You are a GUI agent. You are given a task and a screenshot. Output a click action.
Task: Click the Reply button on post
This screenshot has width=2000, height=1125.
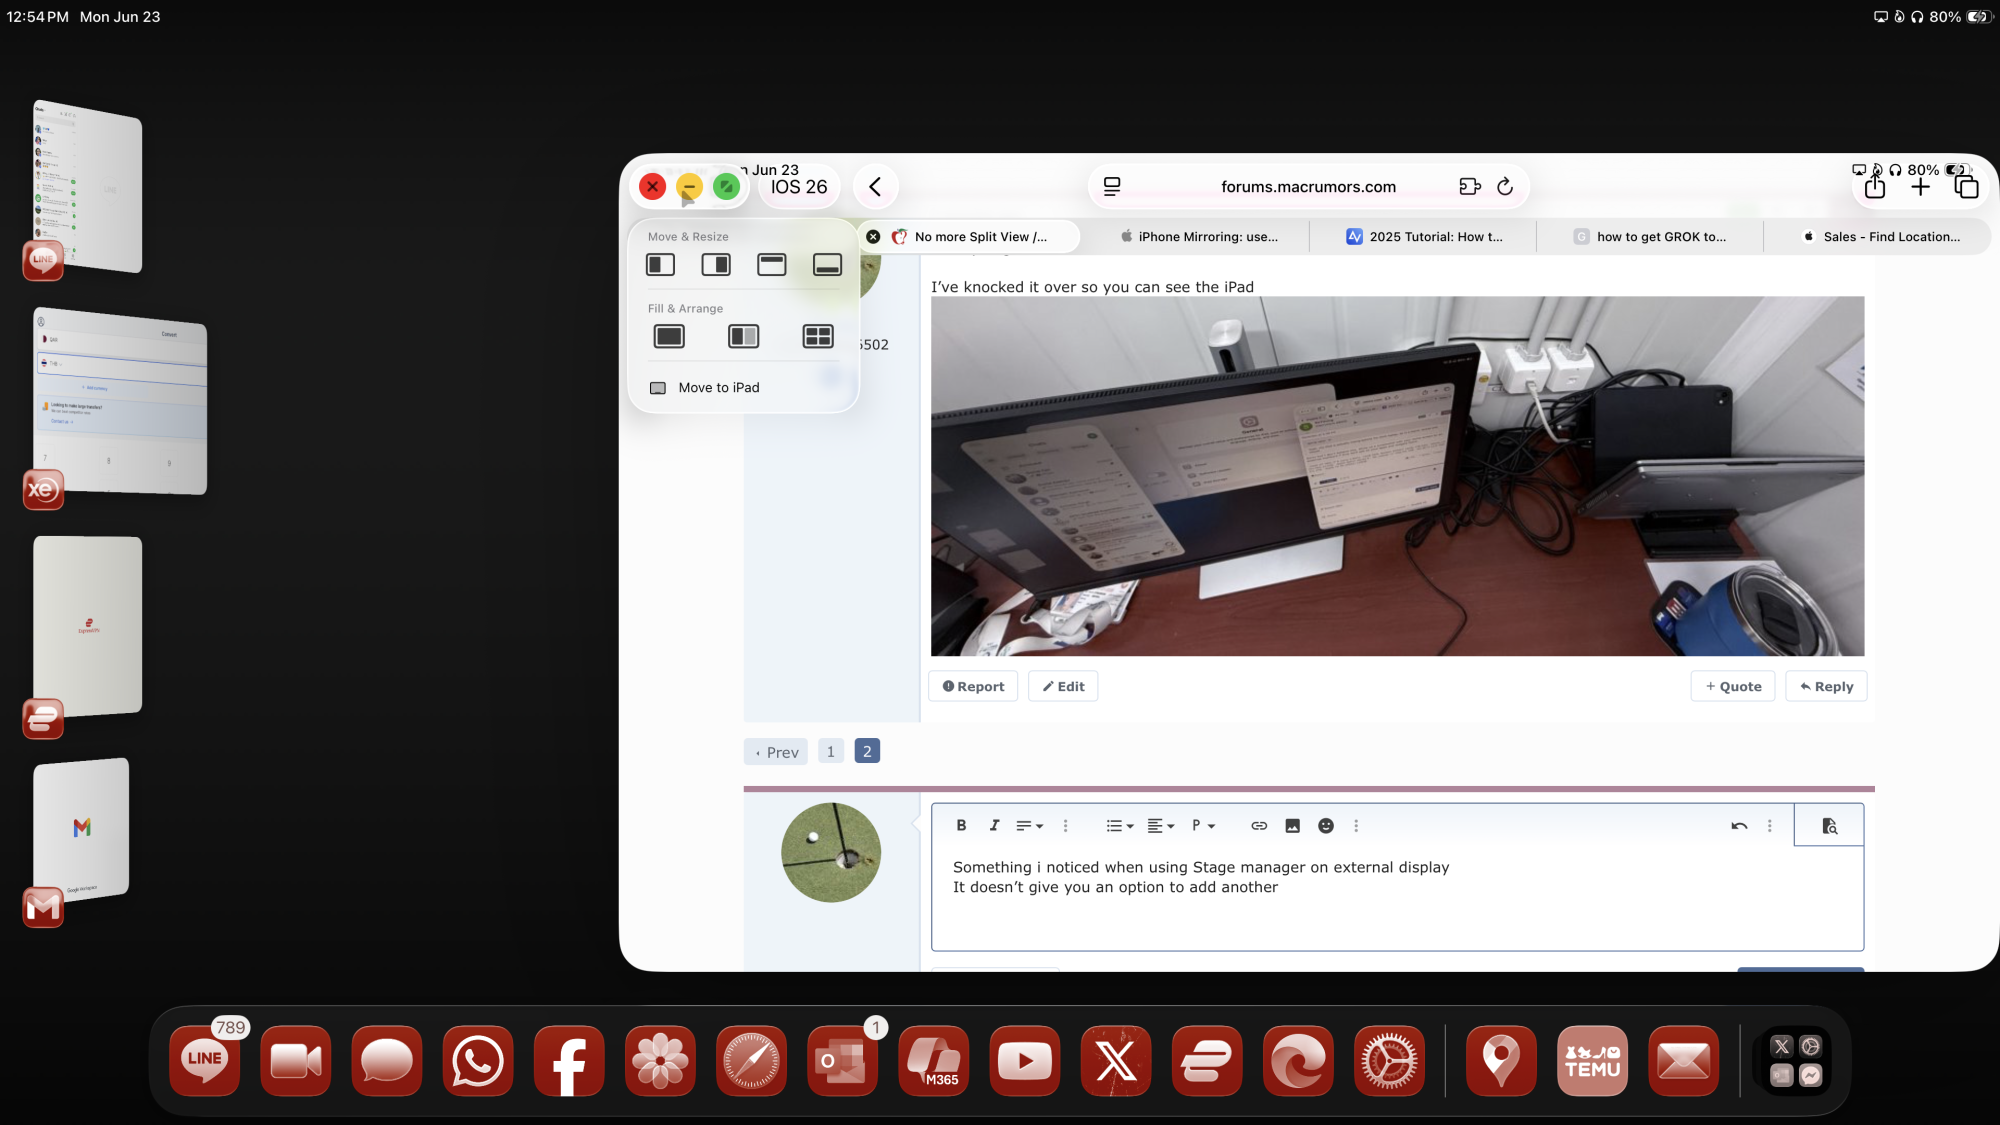point(1826,687)
